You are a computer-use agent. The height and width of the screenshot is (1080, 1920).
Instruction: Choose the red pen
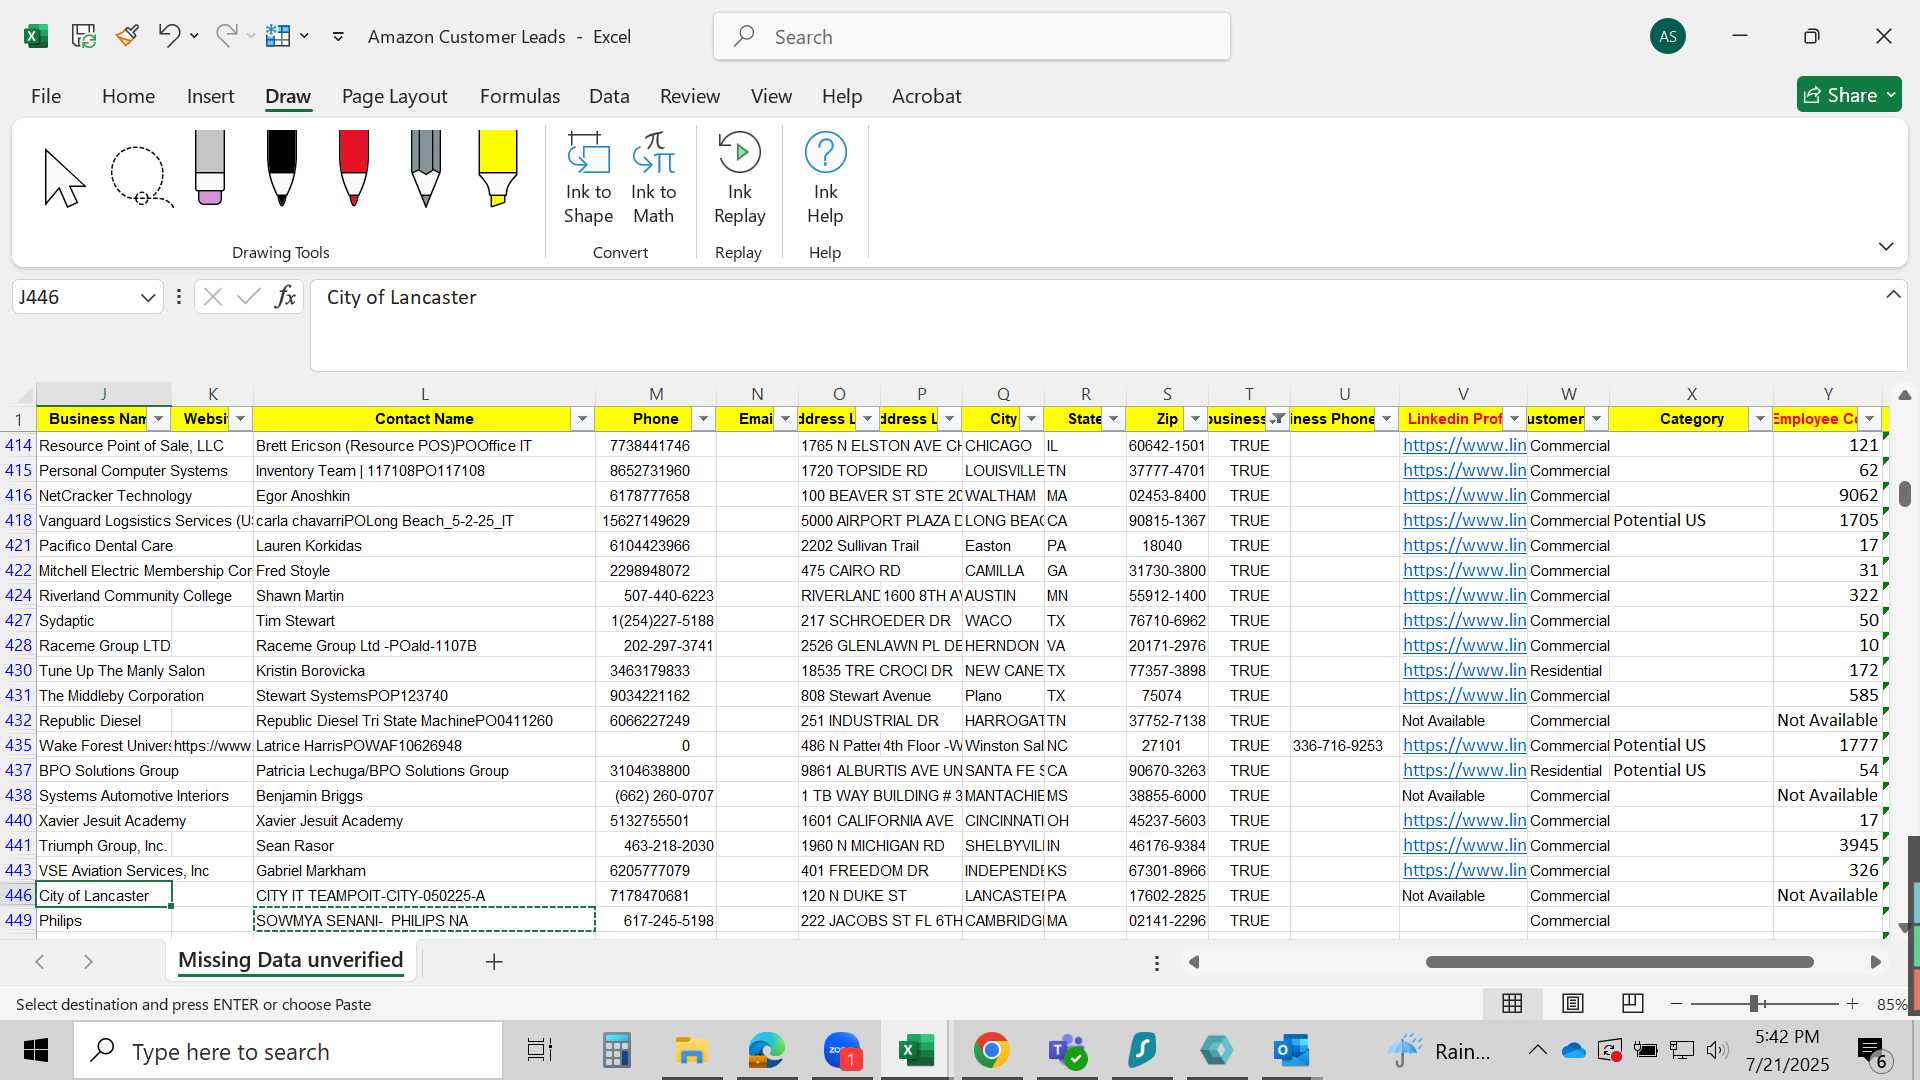pyautogui.click(x=354, y=170)
